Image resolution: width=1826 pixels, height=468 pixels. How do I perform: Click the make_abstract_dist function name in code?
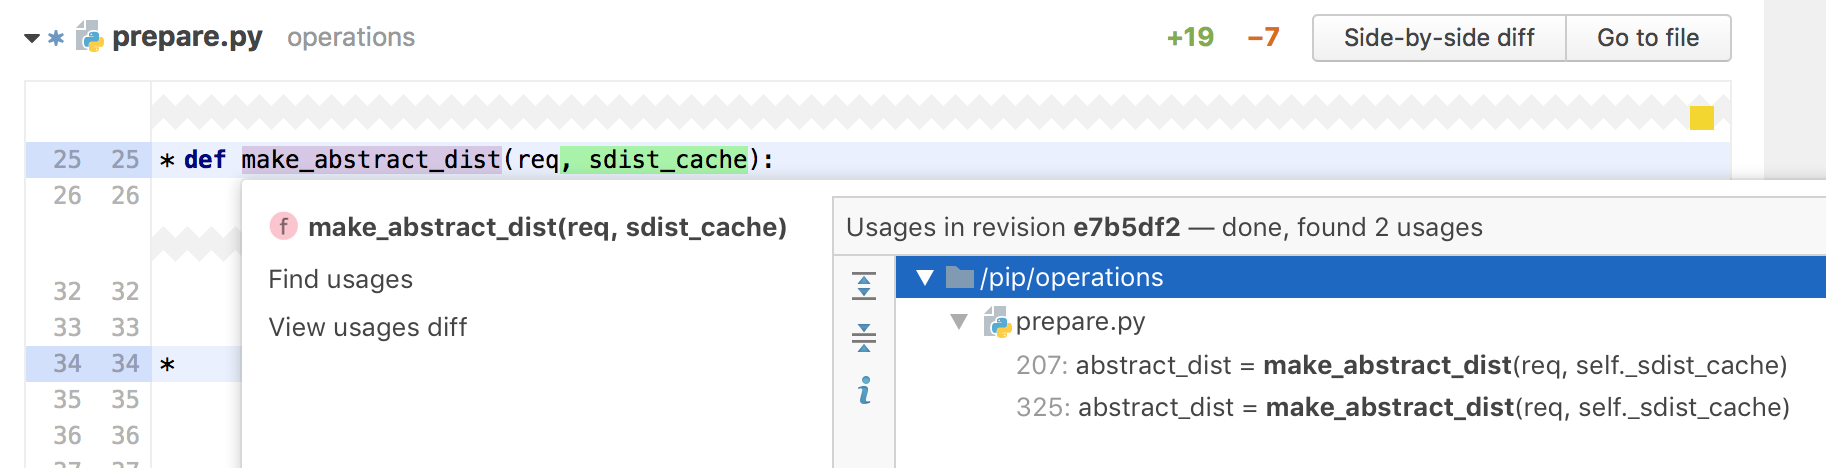click(x=371, y=160)
